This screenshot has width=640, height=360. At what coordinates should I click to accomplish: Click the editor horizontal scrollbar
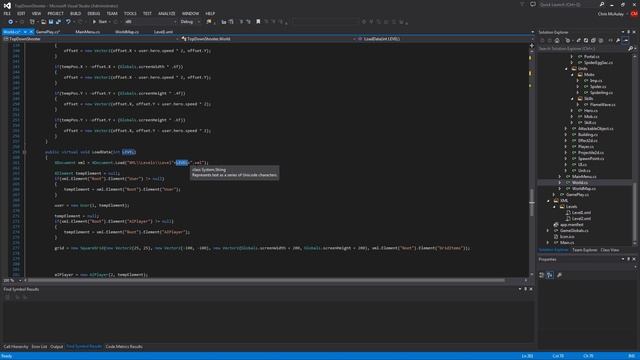tap(266, 280)
